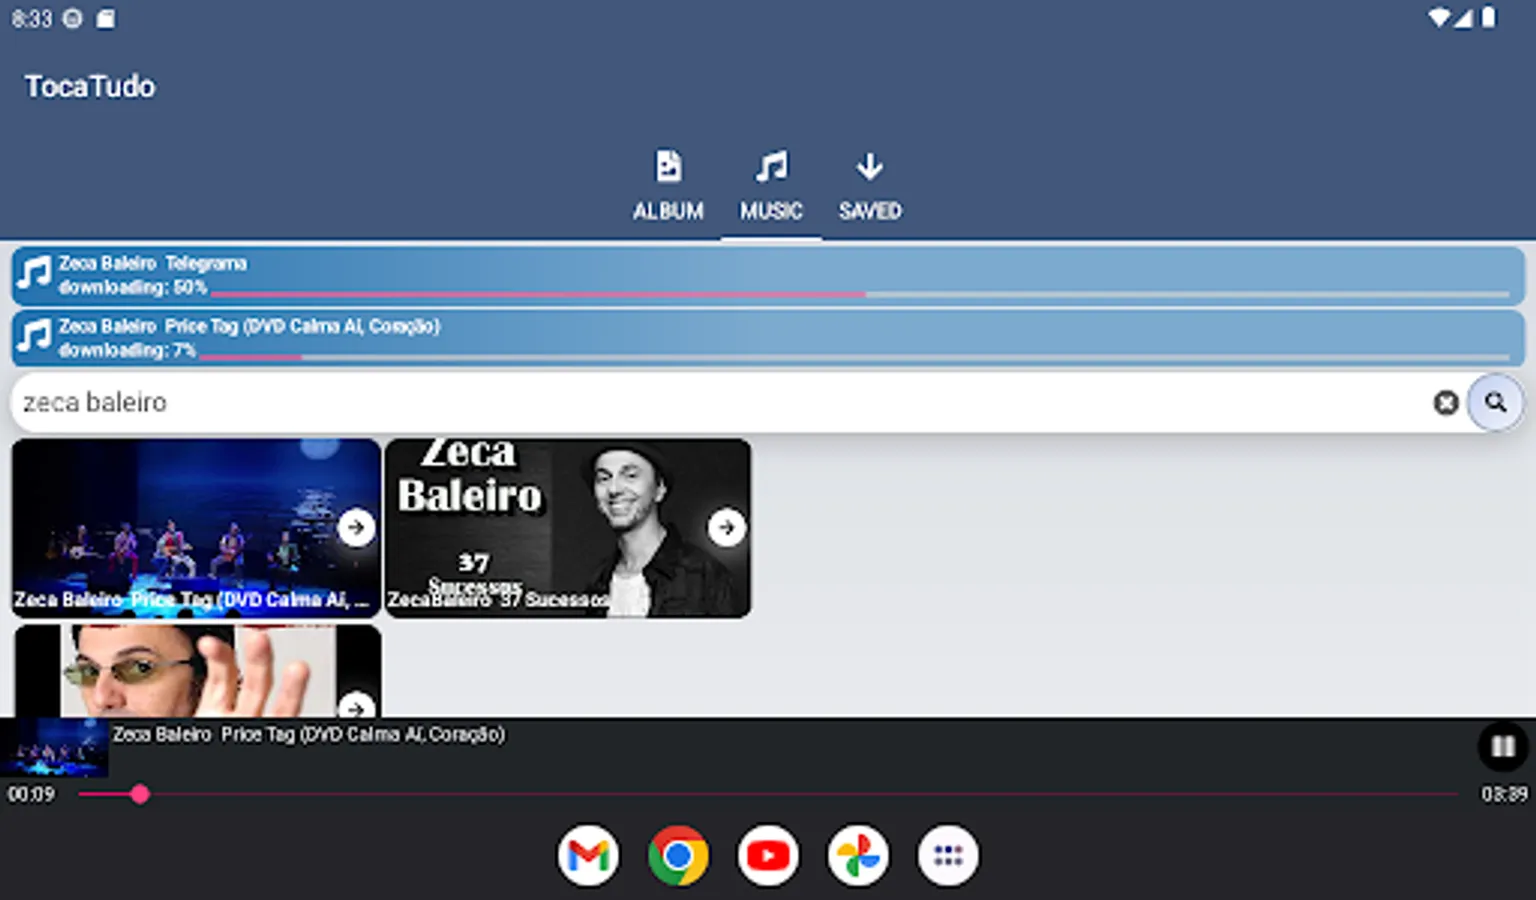Click the total duration 03:39

tap(1504, 794)
